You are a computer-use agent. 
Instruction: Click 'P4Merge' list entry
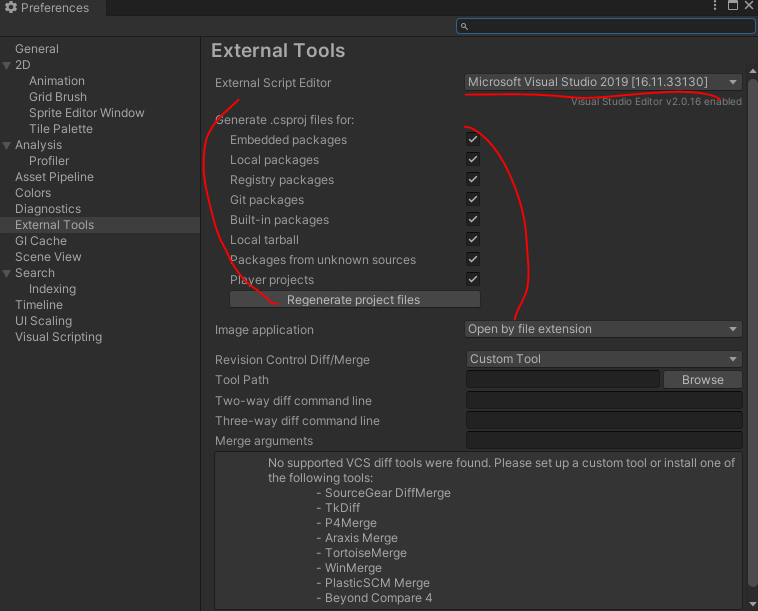pos(350,523)
